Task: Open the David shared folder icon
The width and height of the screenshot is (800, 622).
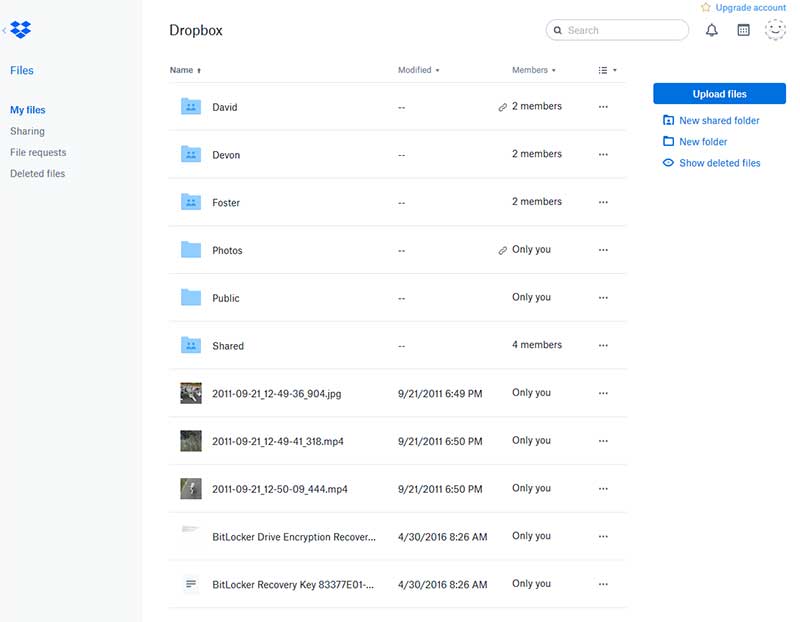Action: [191, 107]
